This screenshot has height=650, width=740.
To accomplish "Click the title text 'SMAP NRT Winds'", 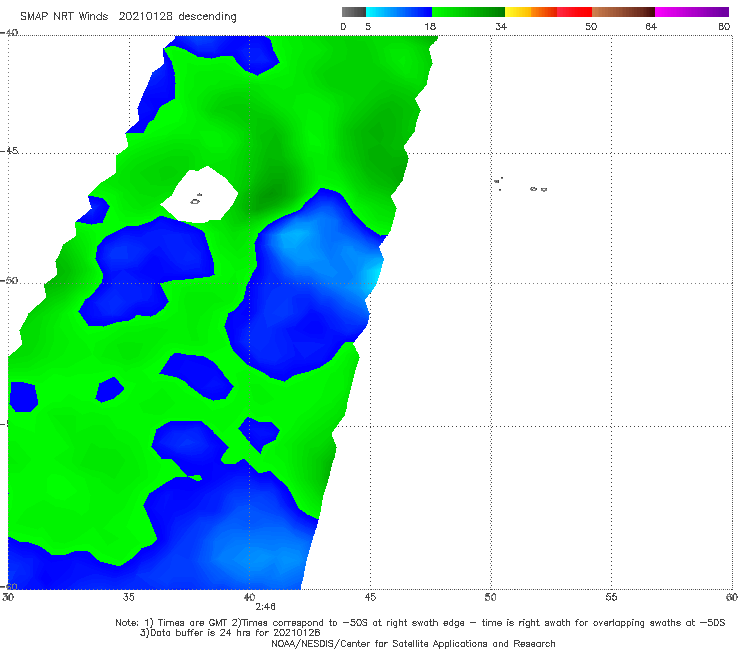I will click(64, 17).
